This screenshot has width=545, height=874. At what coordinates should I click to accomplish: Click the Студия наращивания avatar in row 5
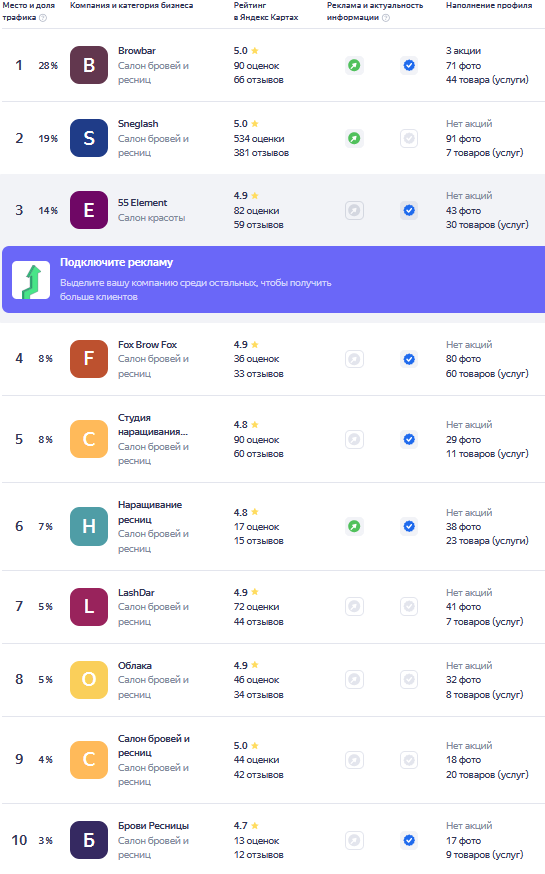click(89, 439)
